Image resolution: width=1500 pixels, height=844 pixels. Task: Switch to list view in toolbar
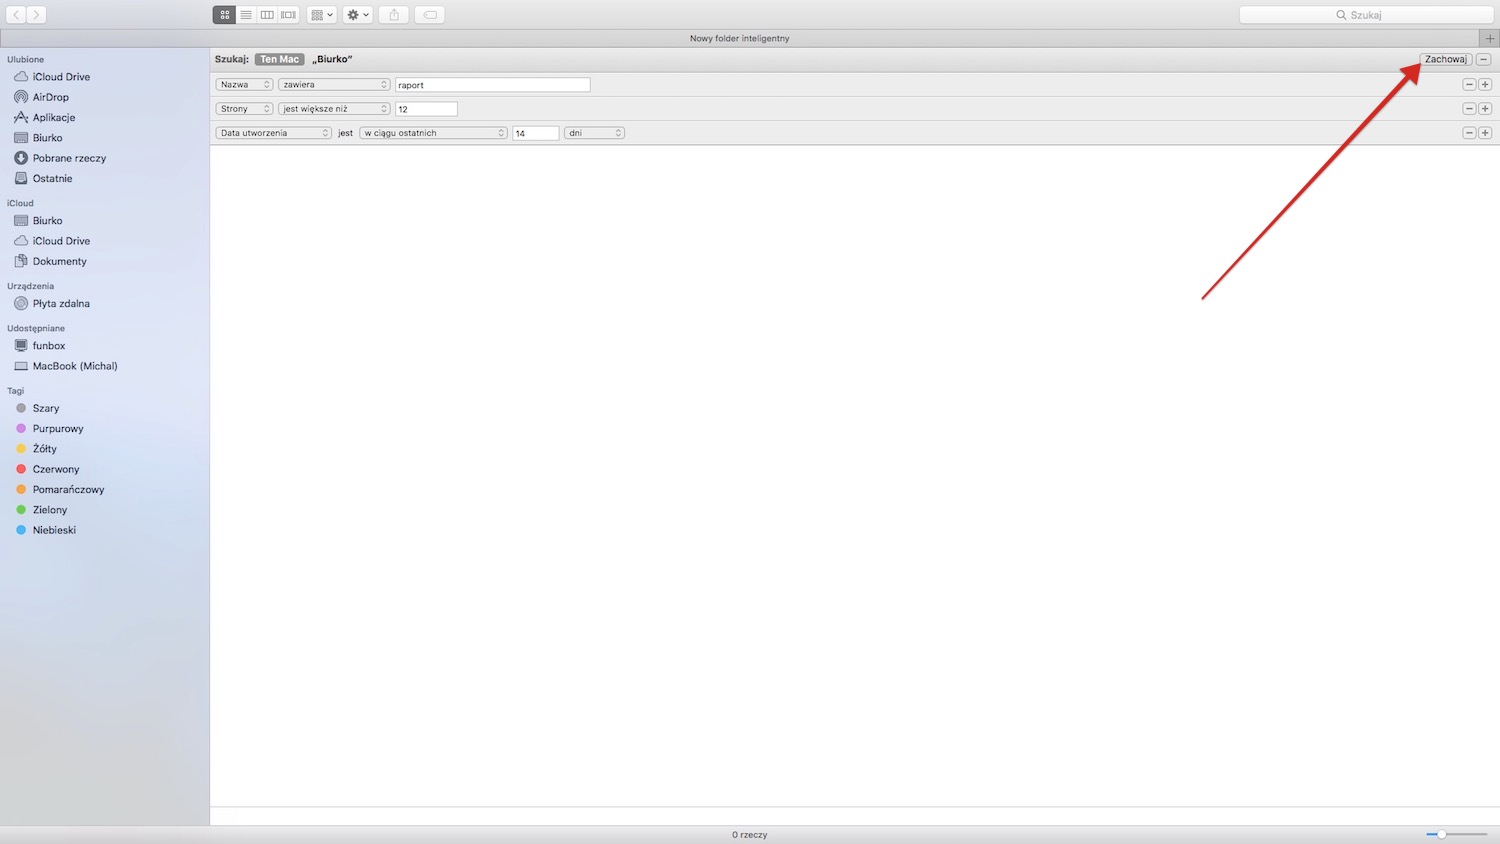(x=246, y=15)
